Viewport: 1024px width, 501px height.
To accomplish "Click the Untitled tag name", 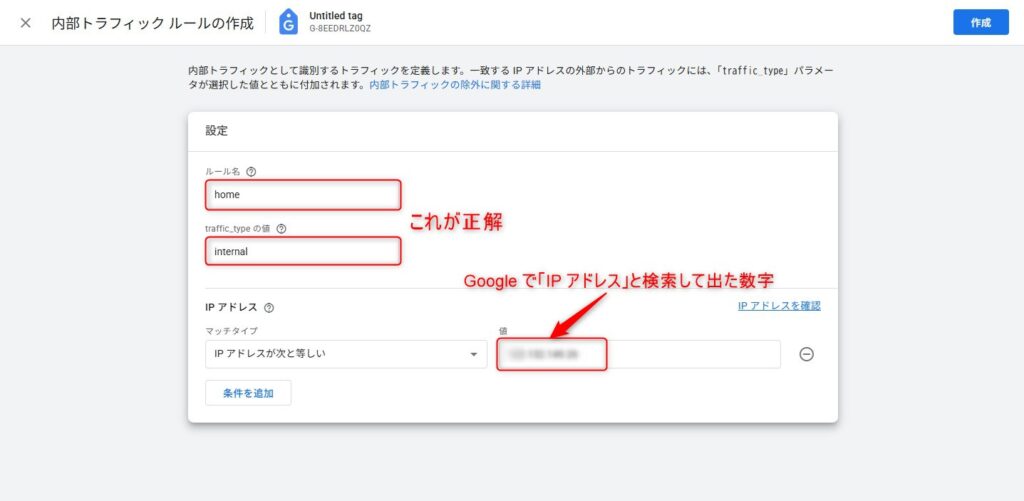I will coord(336,16).
